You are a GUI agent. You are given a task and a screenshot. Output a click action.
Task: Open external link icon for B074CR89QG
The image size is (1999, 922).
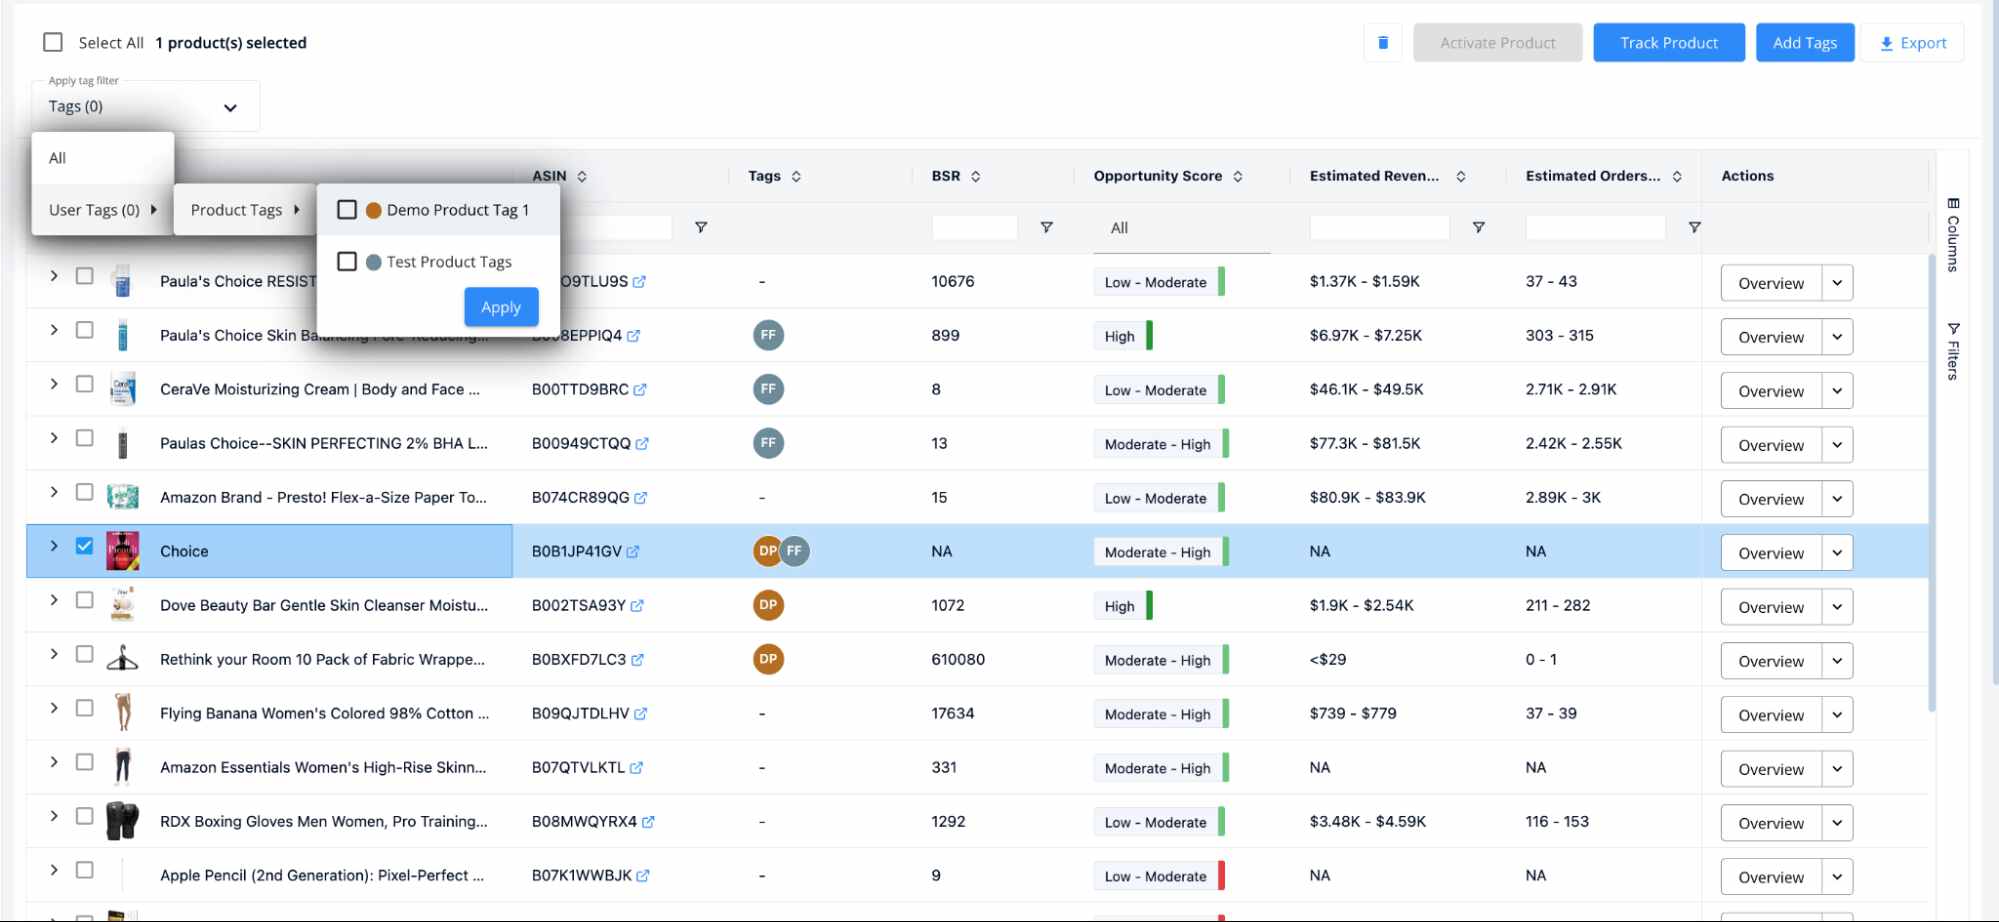(641, 498)
